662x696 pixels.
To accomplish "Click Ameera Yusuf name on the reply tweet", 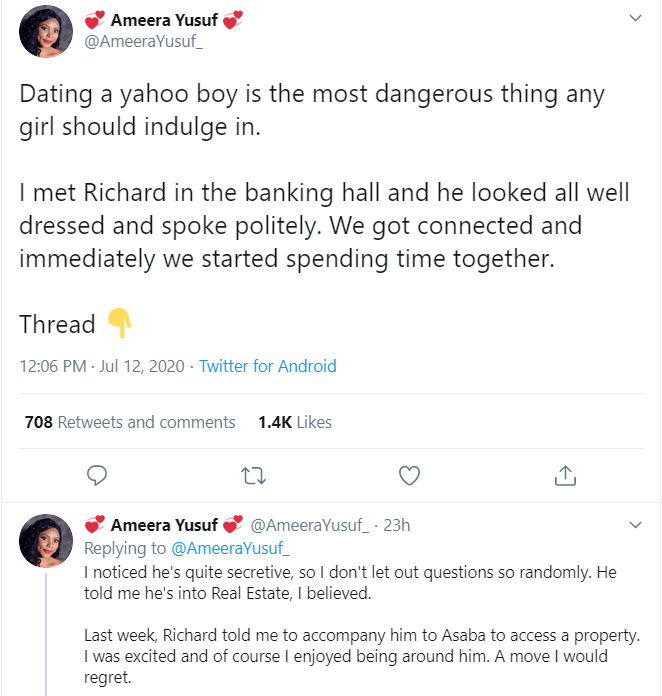I will click(164, 525).
